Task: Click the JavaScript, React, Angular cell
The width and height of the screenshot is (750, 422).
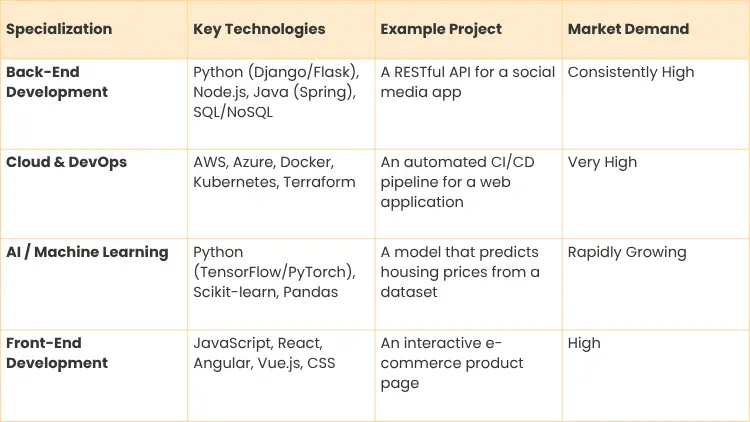Action: tap(265, 353)
